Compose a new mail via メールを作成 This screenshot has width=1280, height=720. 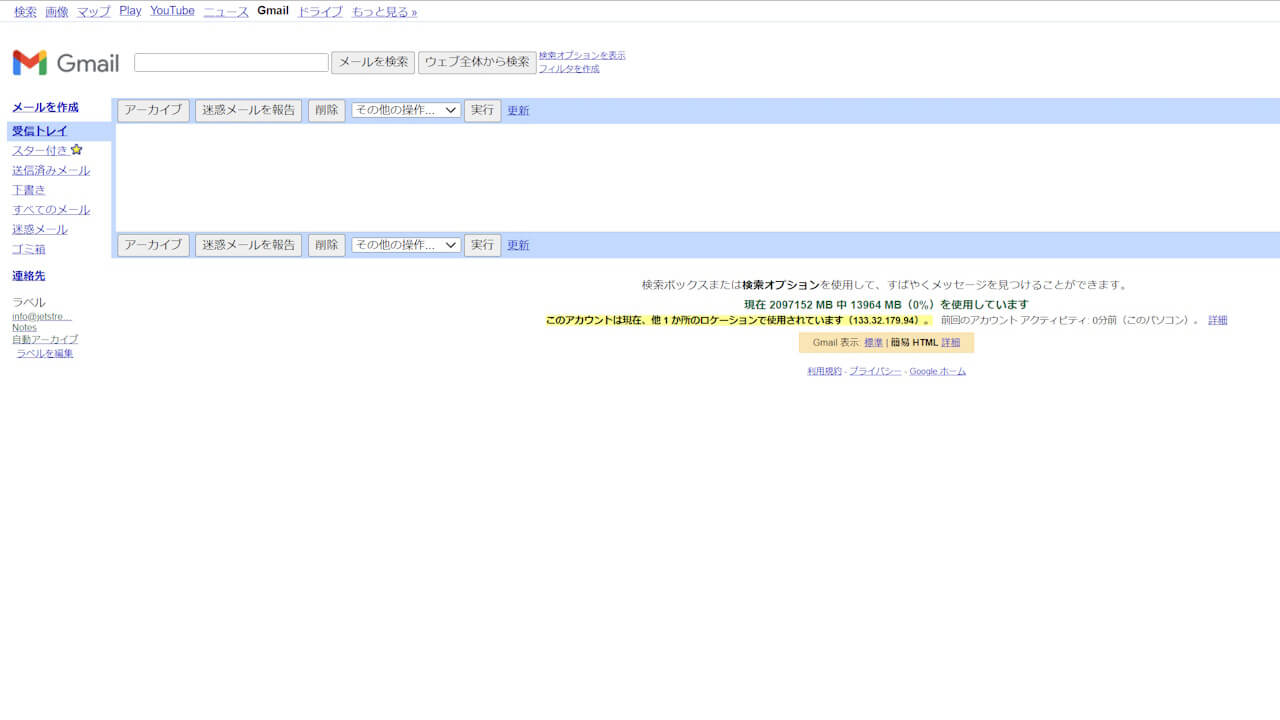click(x=44, y=107)
